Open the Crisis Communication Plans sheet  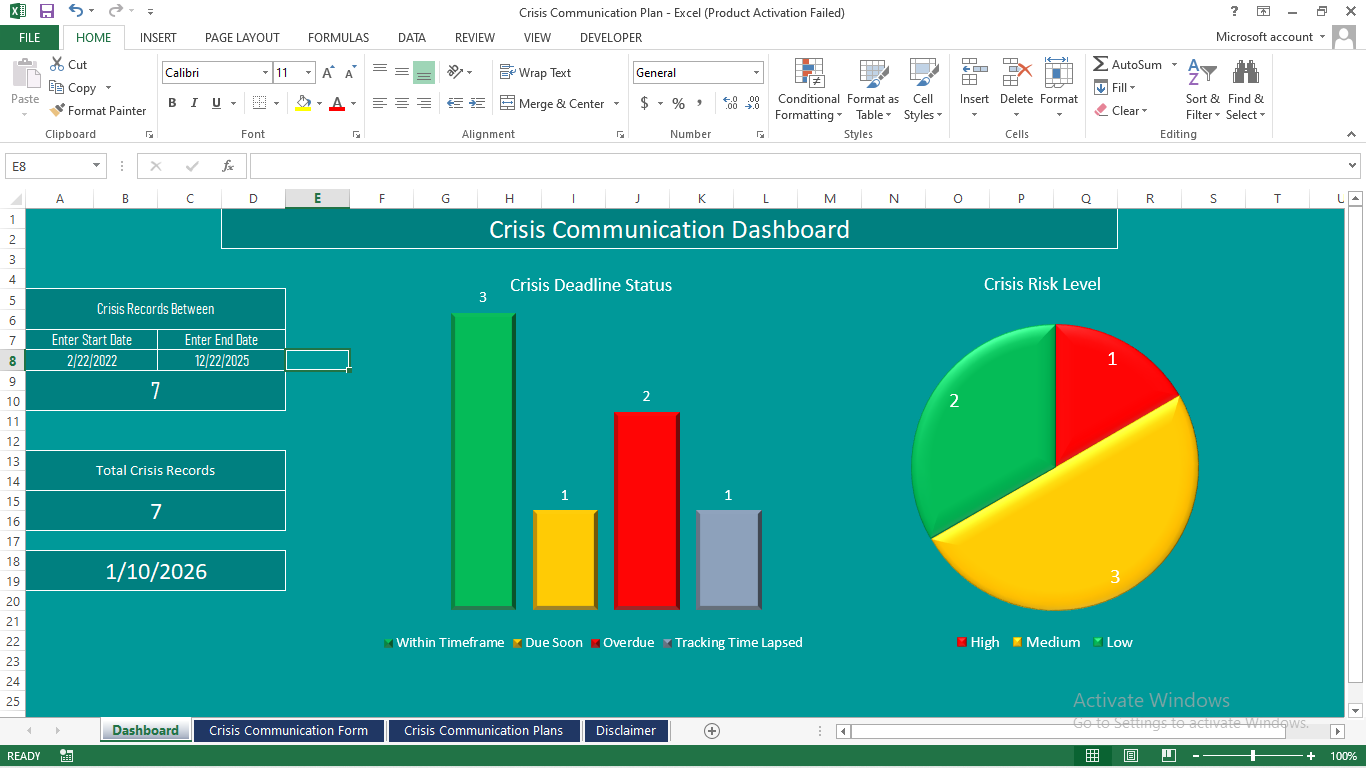tap(483, 730)
